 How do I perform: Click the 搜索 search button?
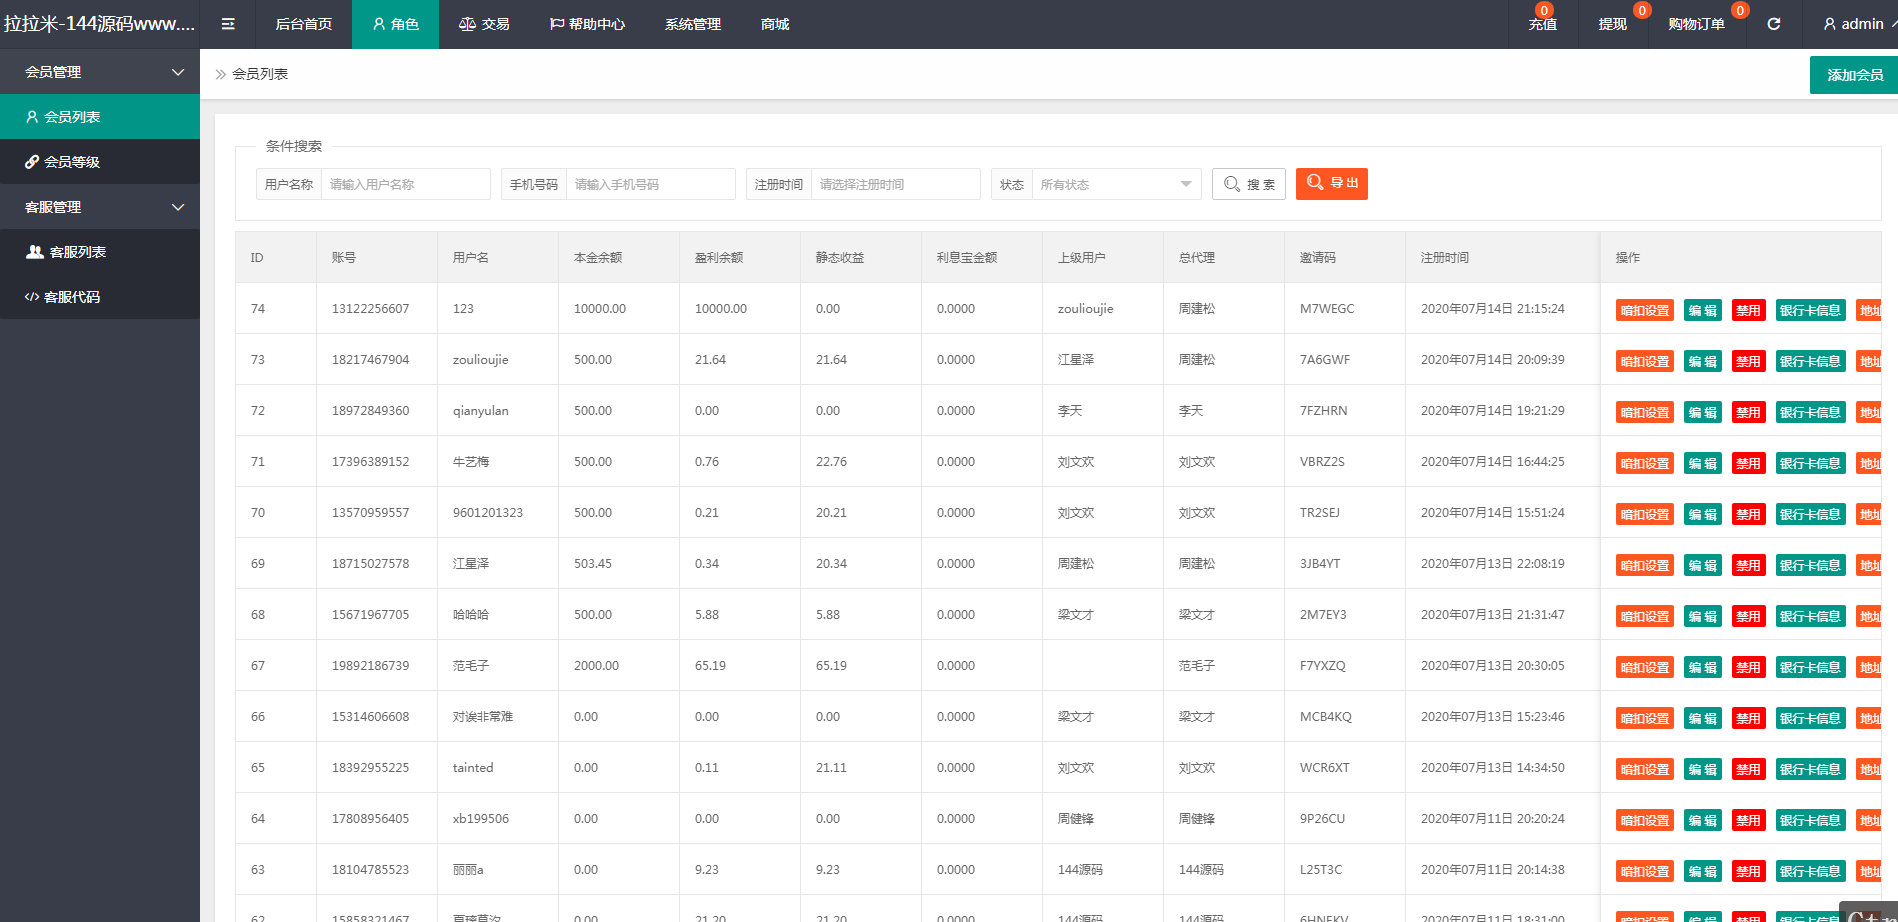(1248, 184)
